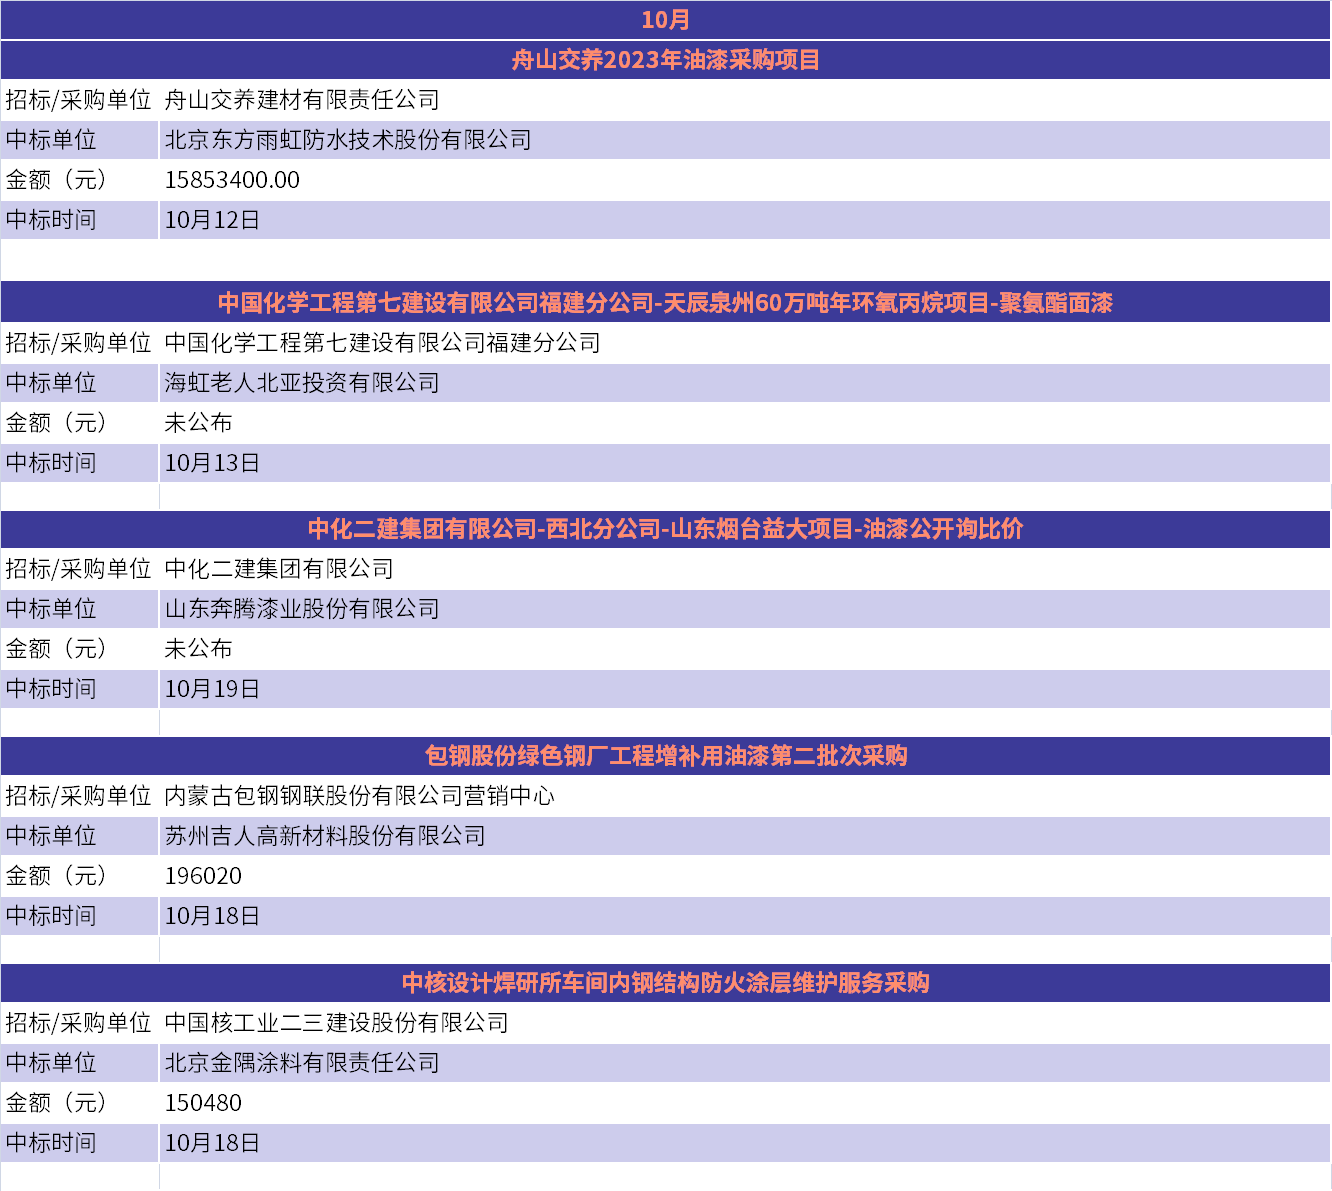Click 包钢股份绿色钢厂工程增补用油漆第二批次采购 title
The image size is (1332, 1191).
[666, 756]
